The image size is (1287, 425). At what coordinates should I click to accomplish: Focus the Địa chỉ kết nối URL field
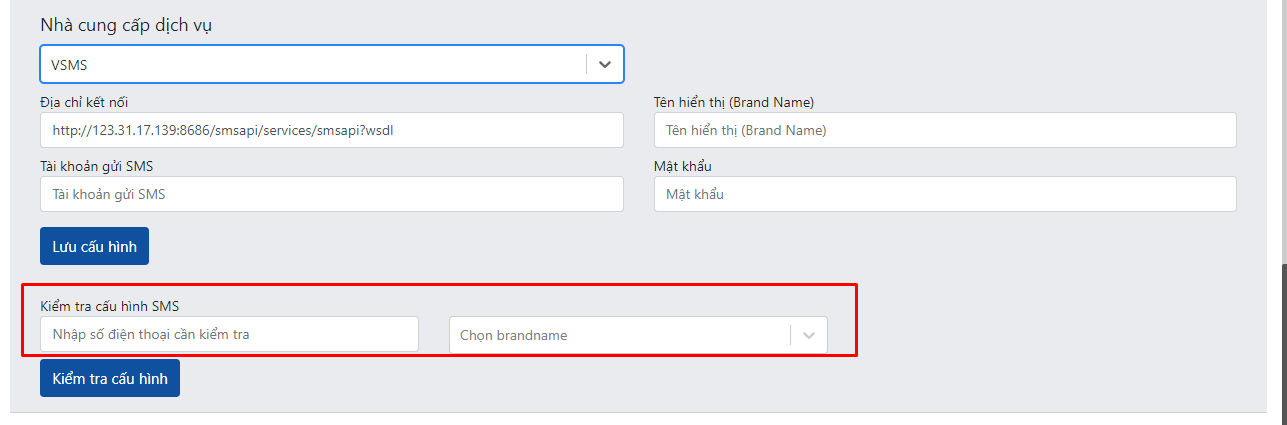click(332, 130)
